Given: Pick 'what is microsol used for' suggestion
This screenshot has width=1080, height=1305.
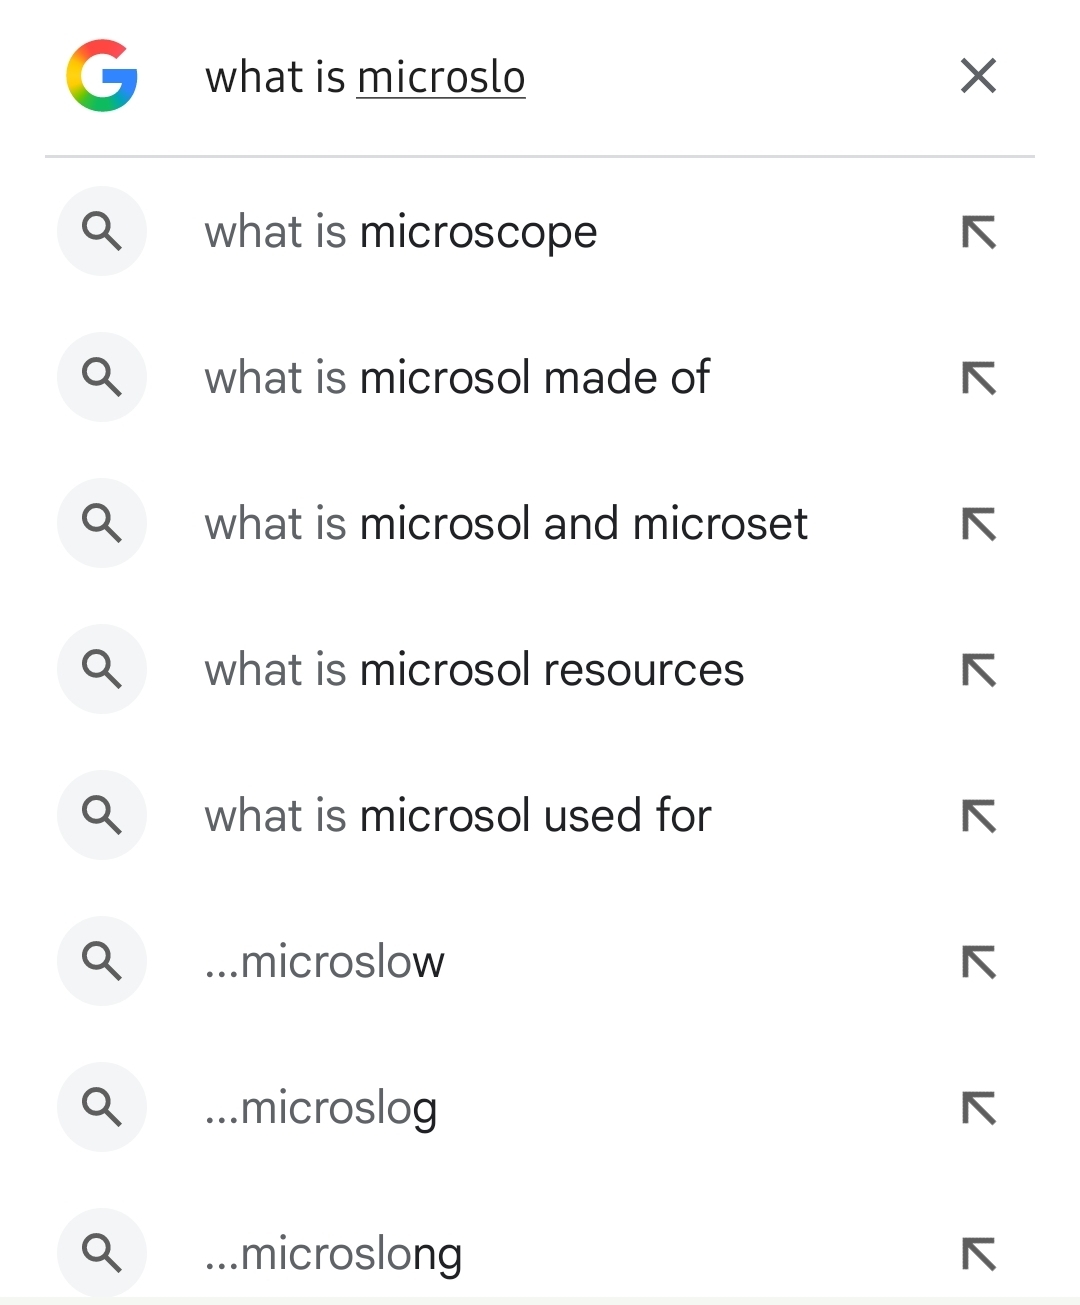Looking at the screenshot, I should point(458,816).
